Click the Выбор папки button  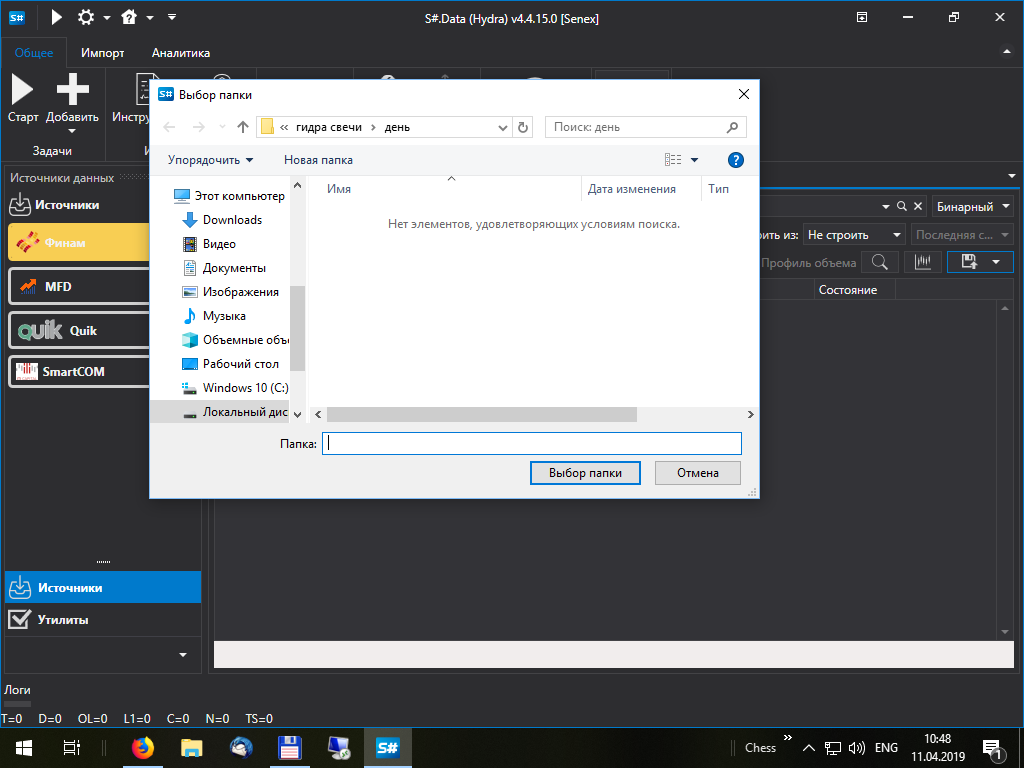click(x=585, y=473)
